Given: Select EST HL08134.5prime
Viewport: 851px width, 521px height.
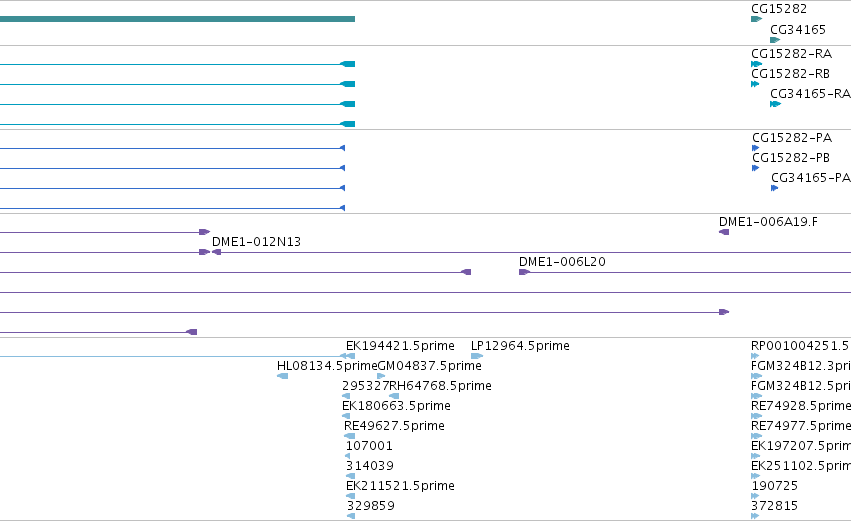Looking at the screenshot, I should tap(327, 366).
